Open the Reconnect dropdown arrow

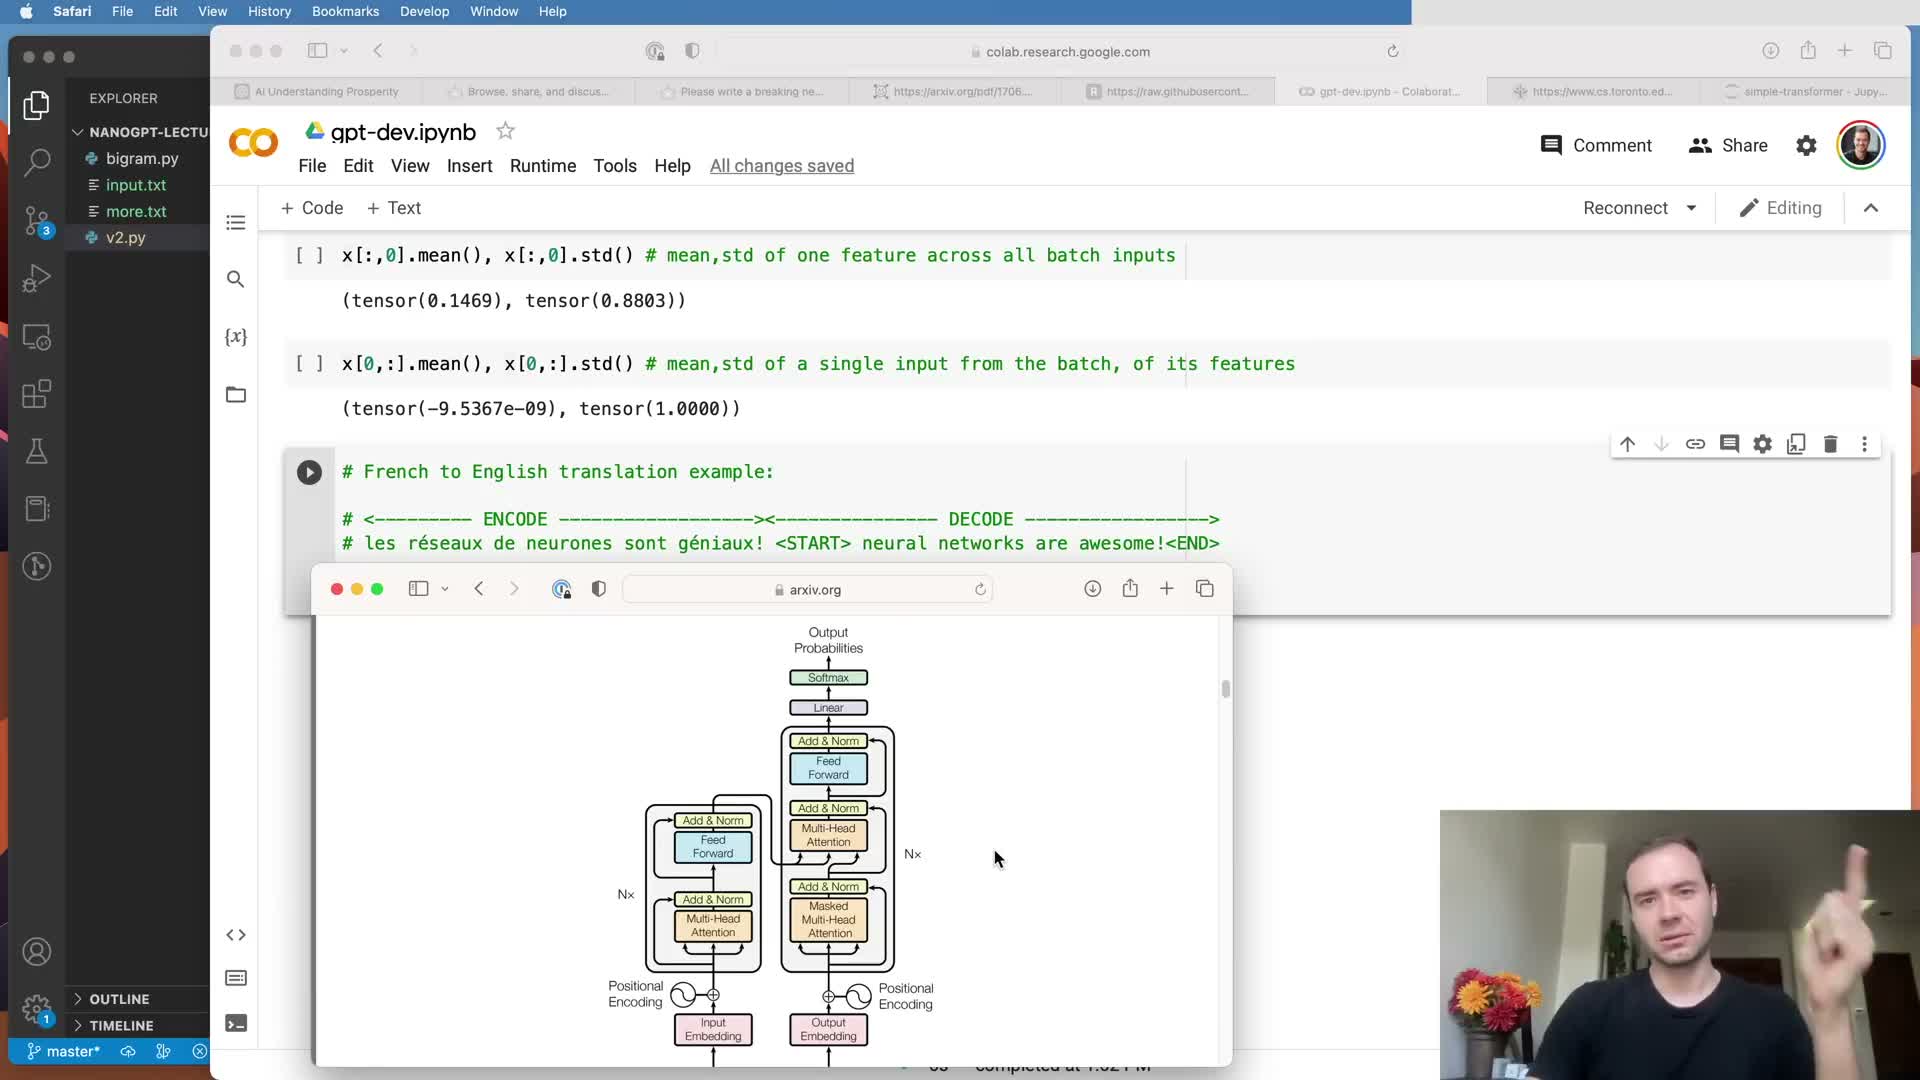1691,208
